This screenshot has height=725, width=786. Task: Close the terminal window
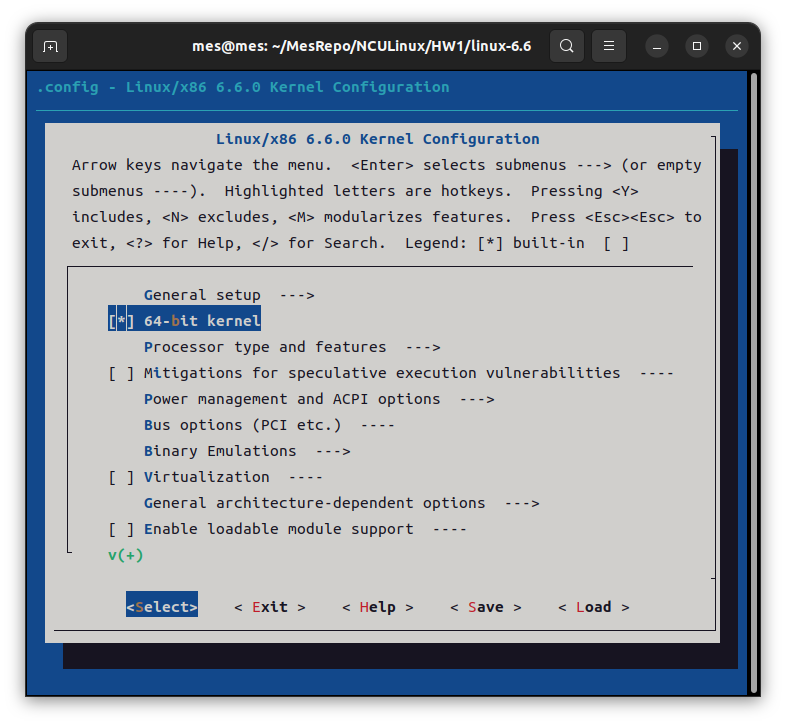(737, 46)
